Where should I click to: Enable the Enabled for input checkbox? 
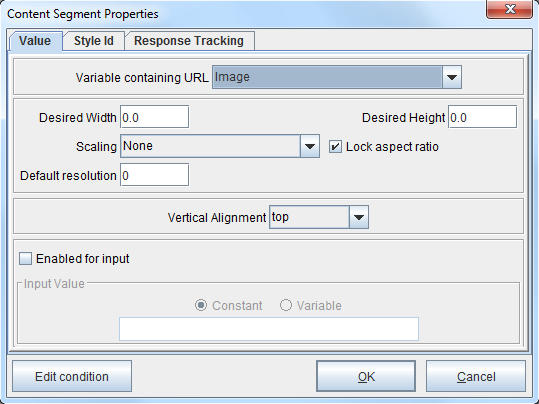pyautogui.click(x=25, y=259)
